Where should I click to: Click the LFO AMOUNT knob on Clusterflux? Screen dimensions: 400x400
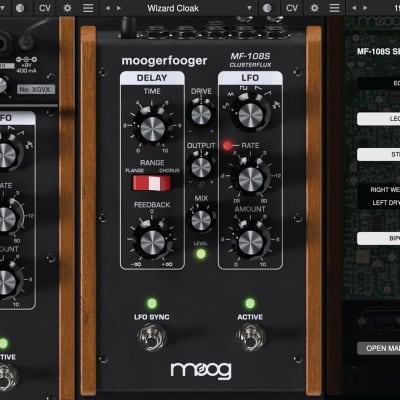[250, 242]
